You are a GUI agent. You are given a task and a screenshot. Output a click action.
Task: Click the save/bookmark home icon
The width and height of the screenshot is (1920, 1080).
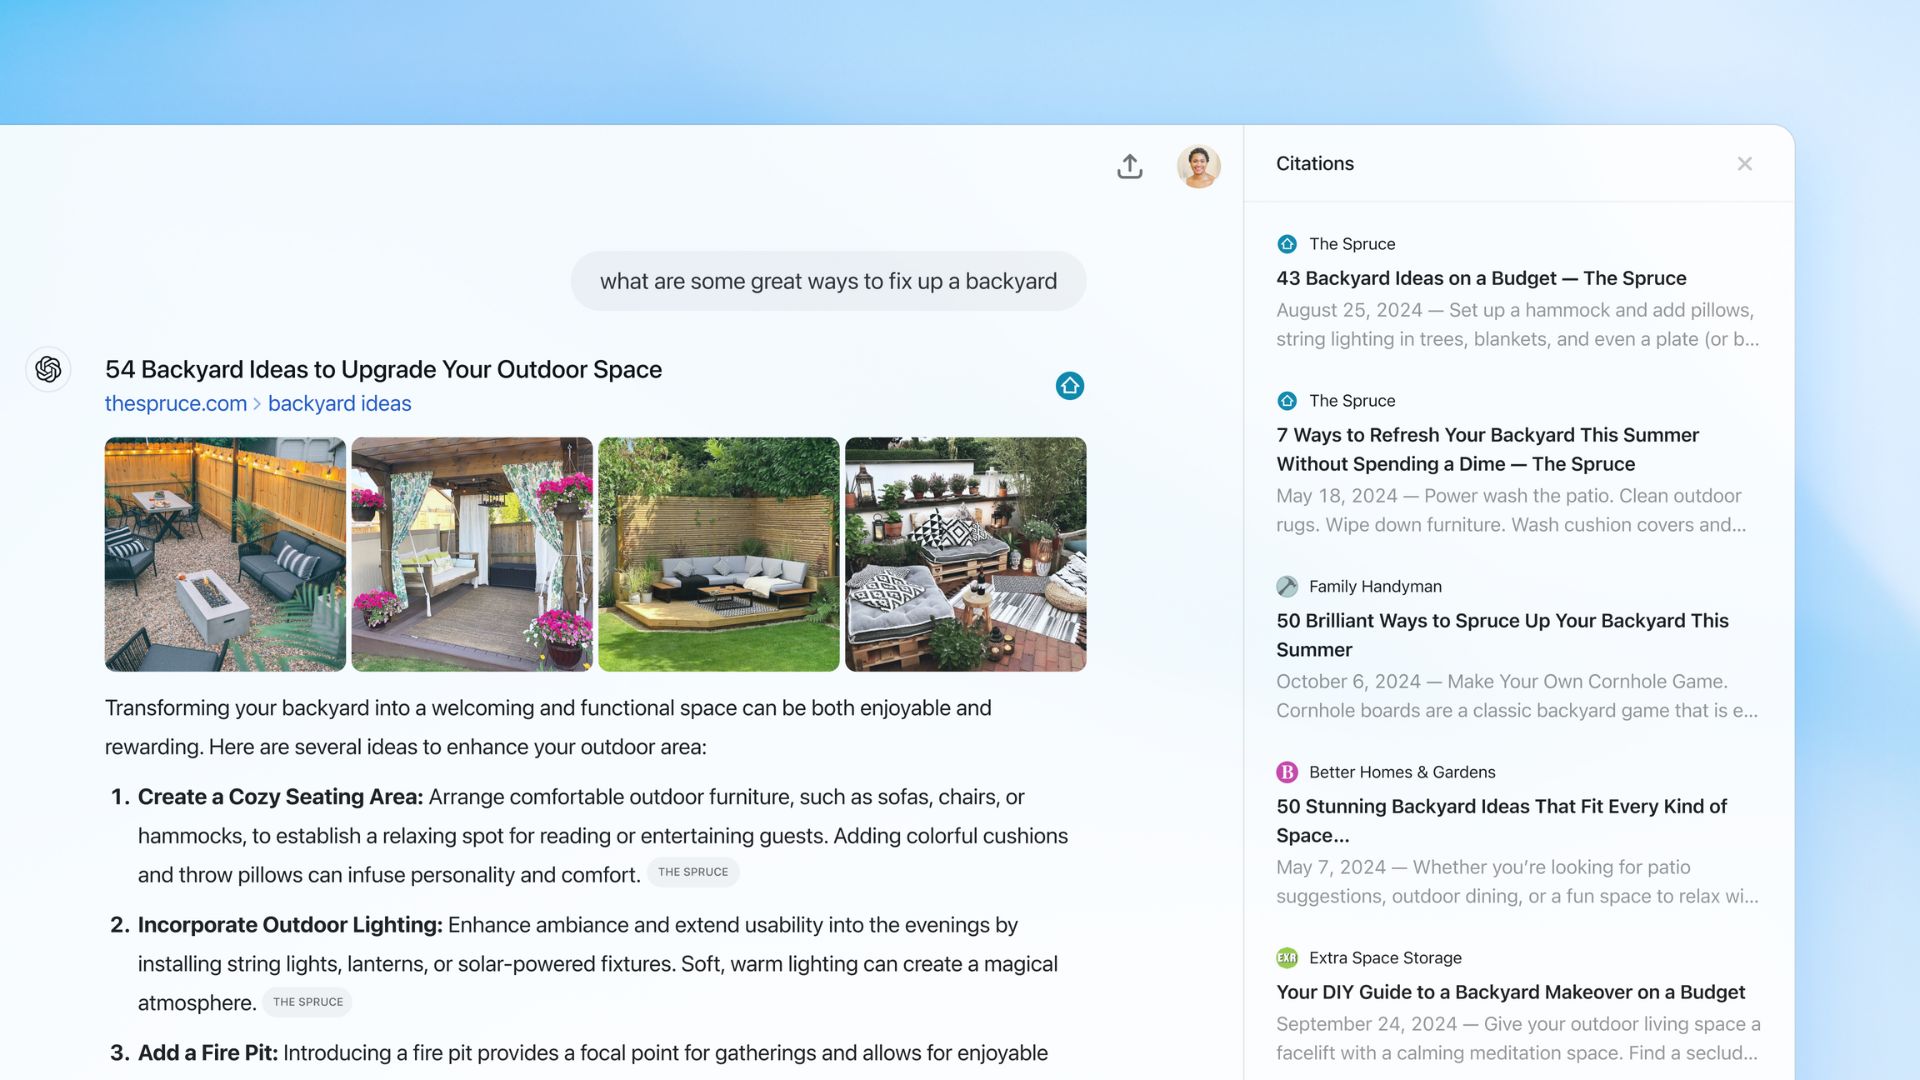1069,384
